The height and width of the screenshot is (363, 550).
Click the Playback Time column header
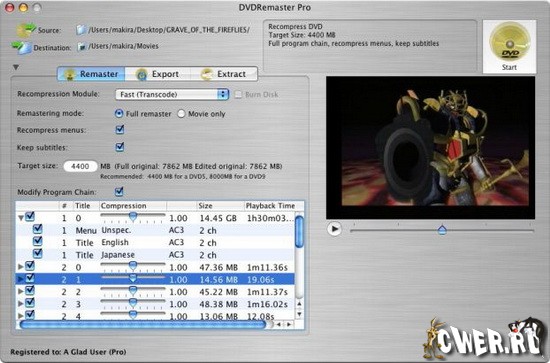point(270,206)
